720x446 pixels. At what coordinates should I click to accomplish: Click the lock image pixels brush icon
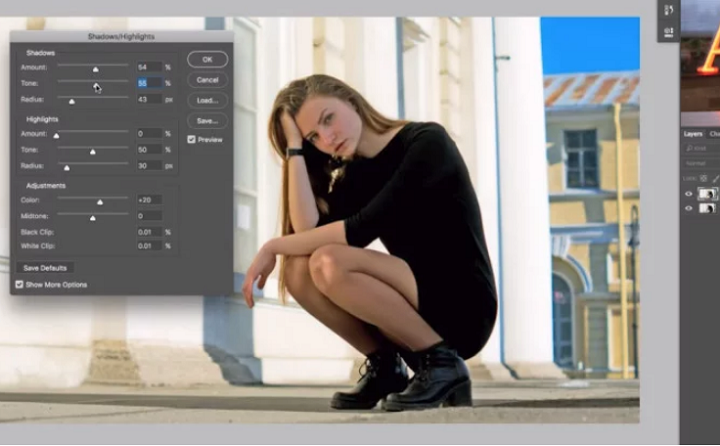[715, 178]
